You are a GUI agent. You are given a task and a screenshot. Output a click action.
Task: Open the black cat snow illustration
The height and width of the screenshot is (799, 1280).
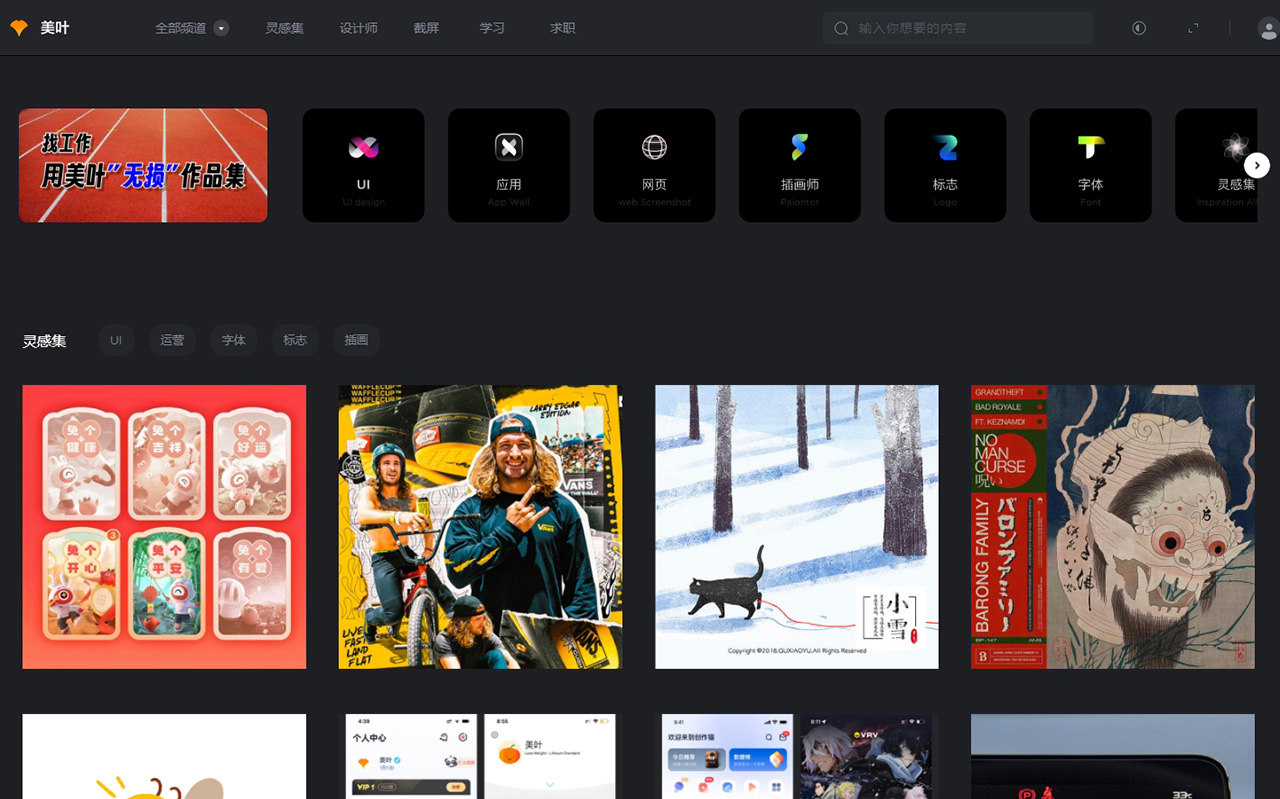point(796,526)
